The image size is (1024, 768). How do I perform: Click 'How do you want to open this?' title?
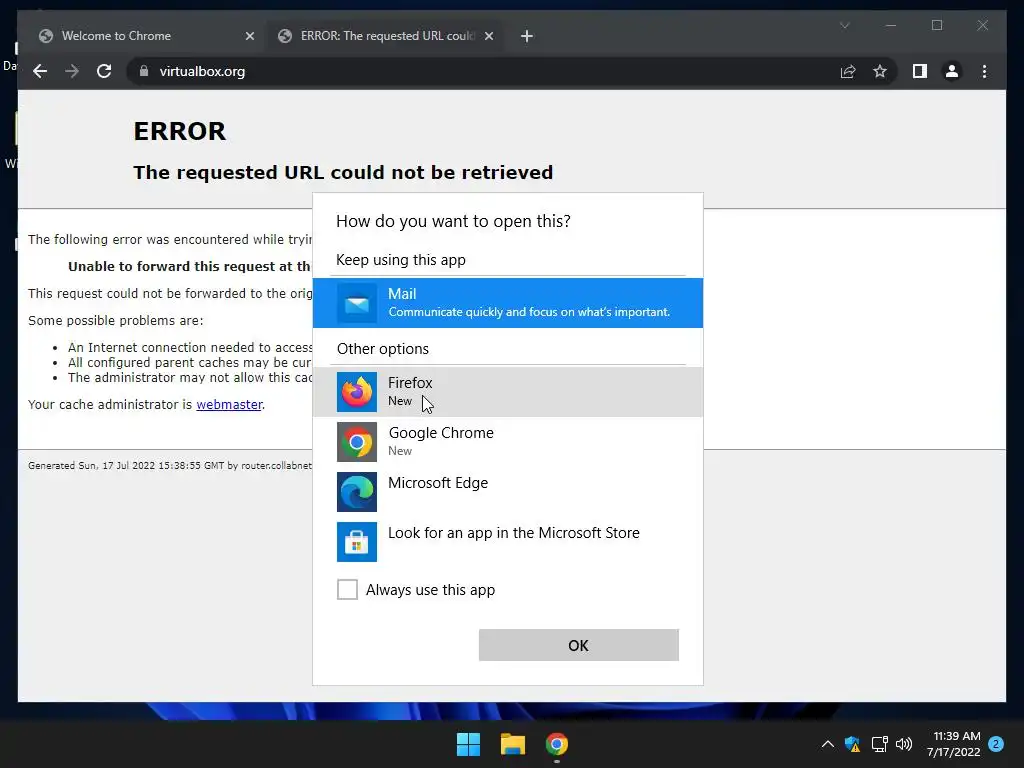[453, 221]
